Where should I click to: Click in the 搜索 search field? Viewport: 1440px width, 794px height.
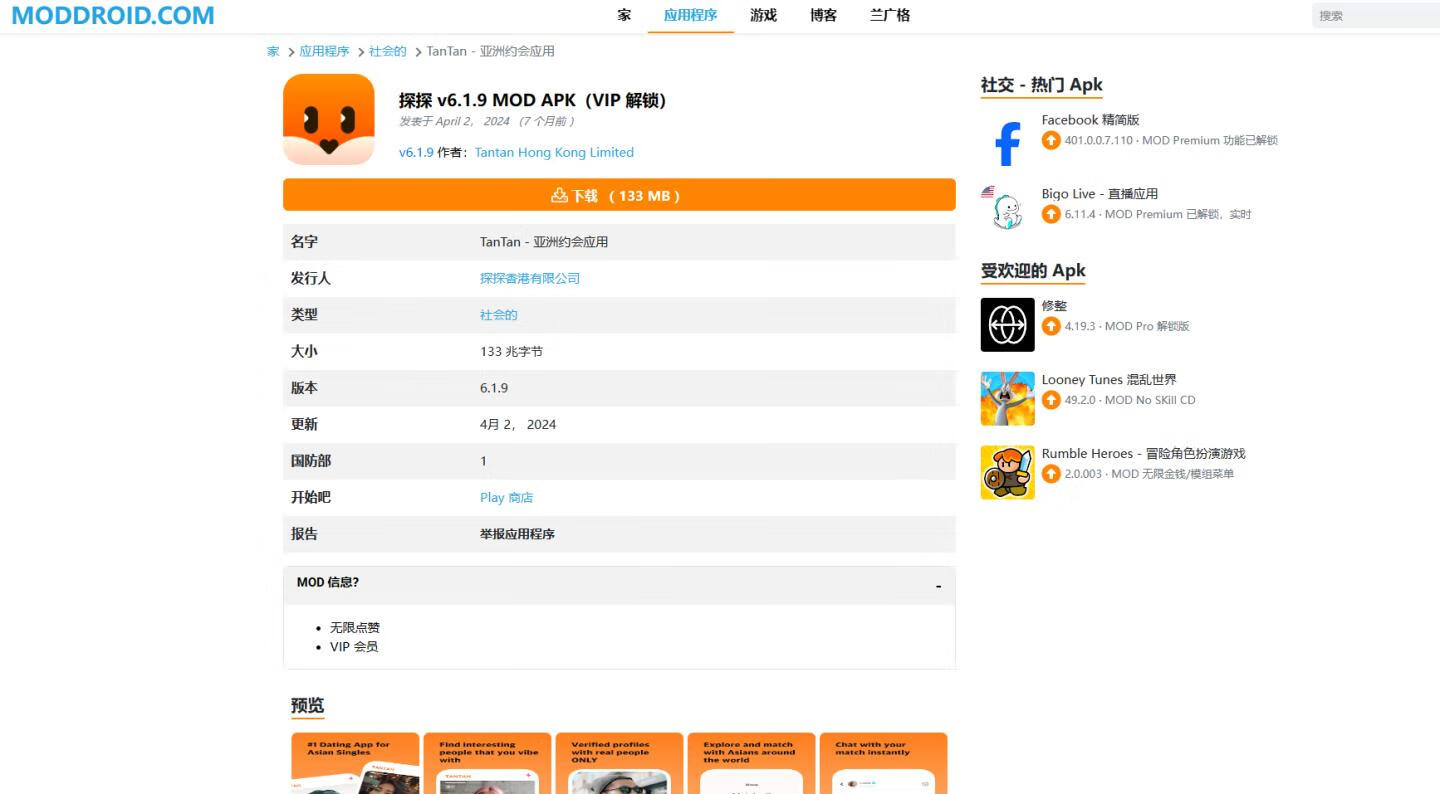(1375, 16)
